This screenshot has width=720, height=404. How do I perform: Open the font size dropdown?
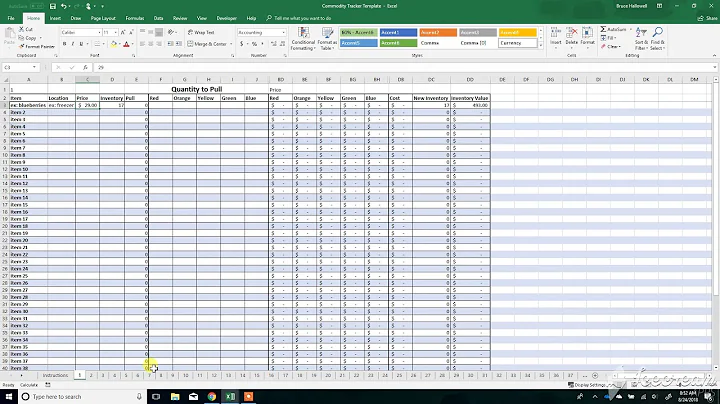pos(115,32)
